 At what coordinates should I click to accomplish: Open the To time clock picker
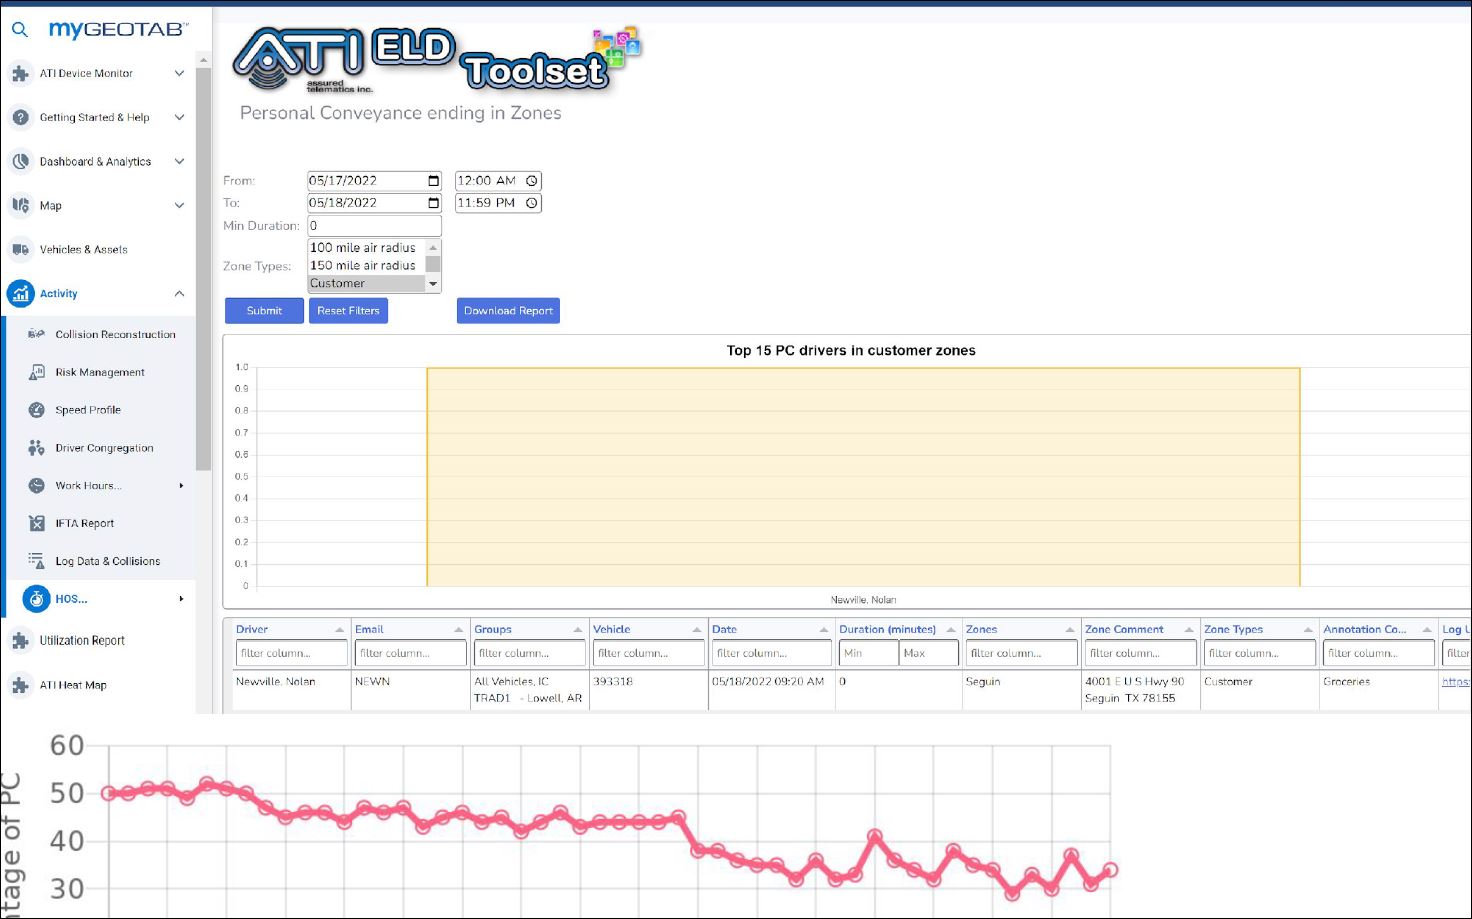pyautogui.click(x=532, y=203)
